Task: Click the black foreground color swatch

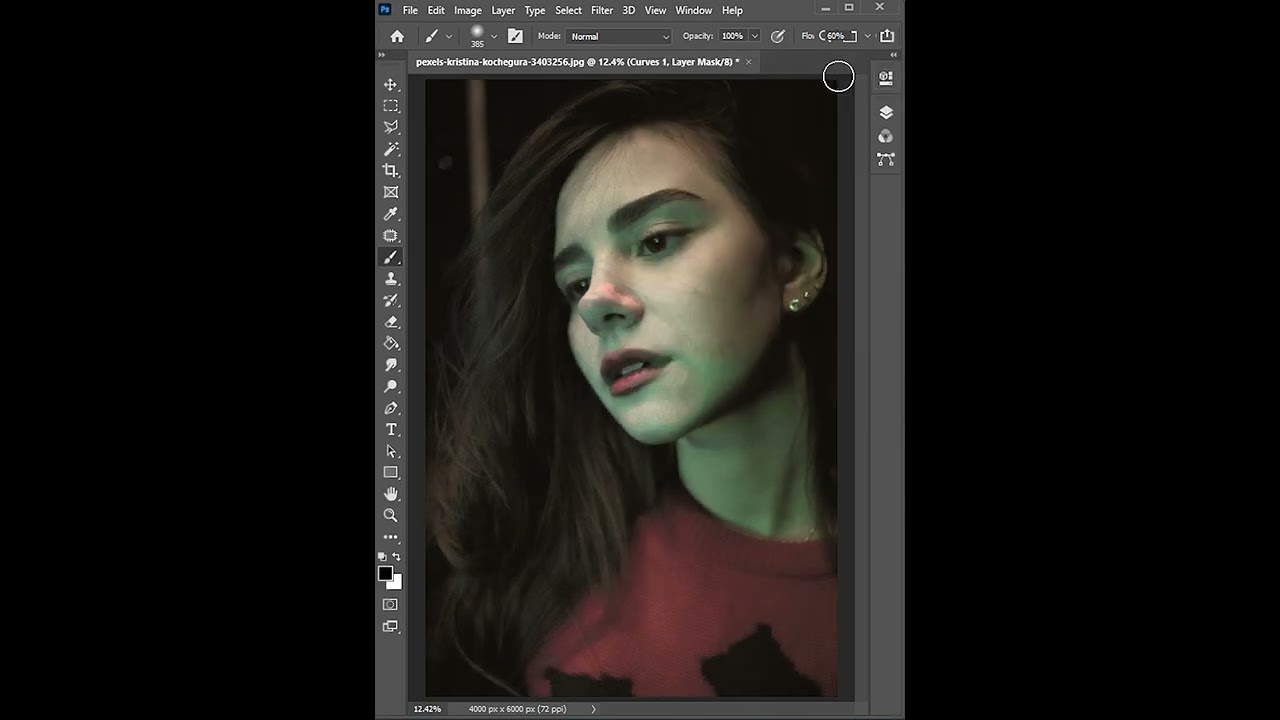Action: tap(385, 573)
